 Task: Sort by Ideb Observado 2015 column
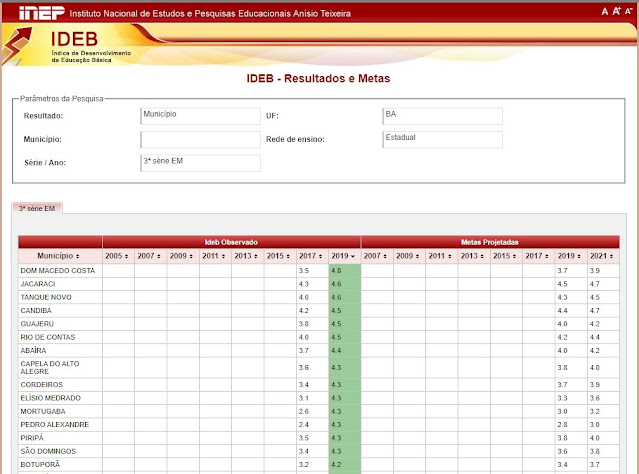(x=280, y=256)
